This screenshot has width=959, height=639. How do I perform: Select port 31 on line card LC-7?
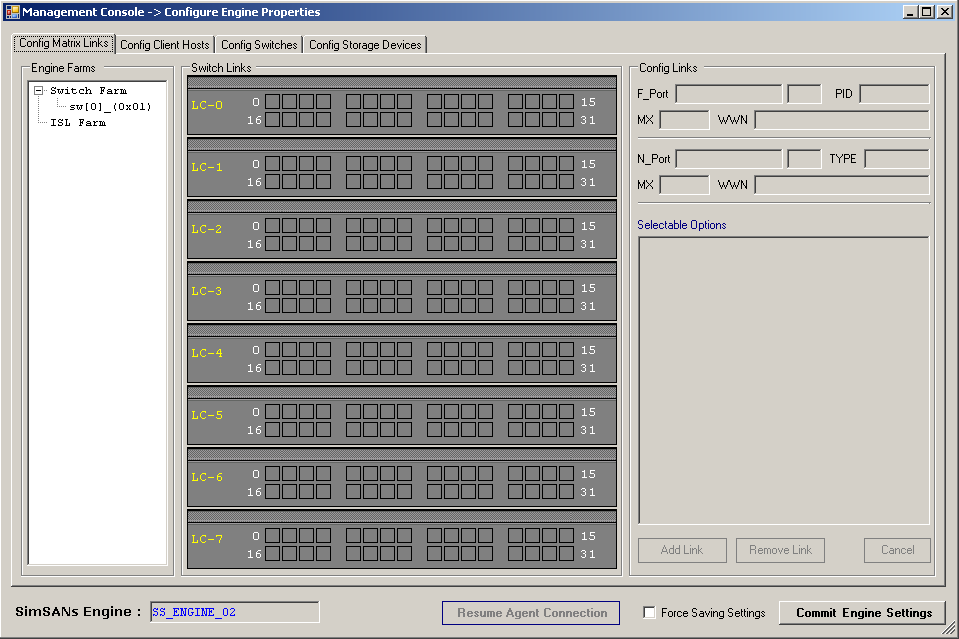click(566, 554)
